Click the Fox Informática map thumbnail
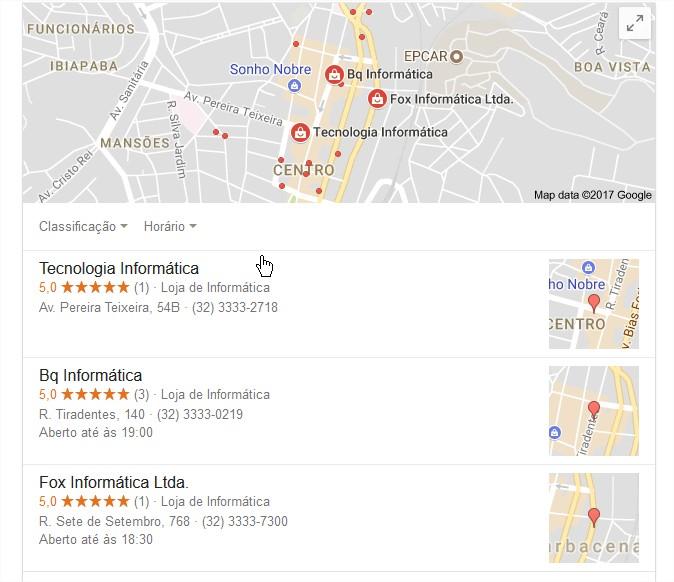Screen dimensions: 674x582 (x=594, y=518)
